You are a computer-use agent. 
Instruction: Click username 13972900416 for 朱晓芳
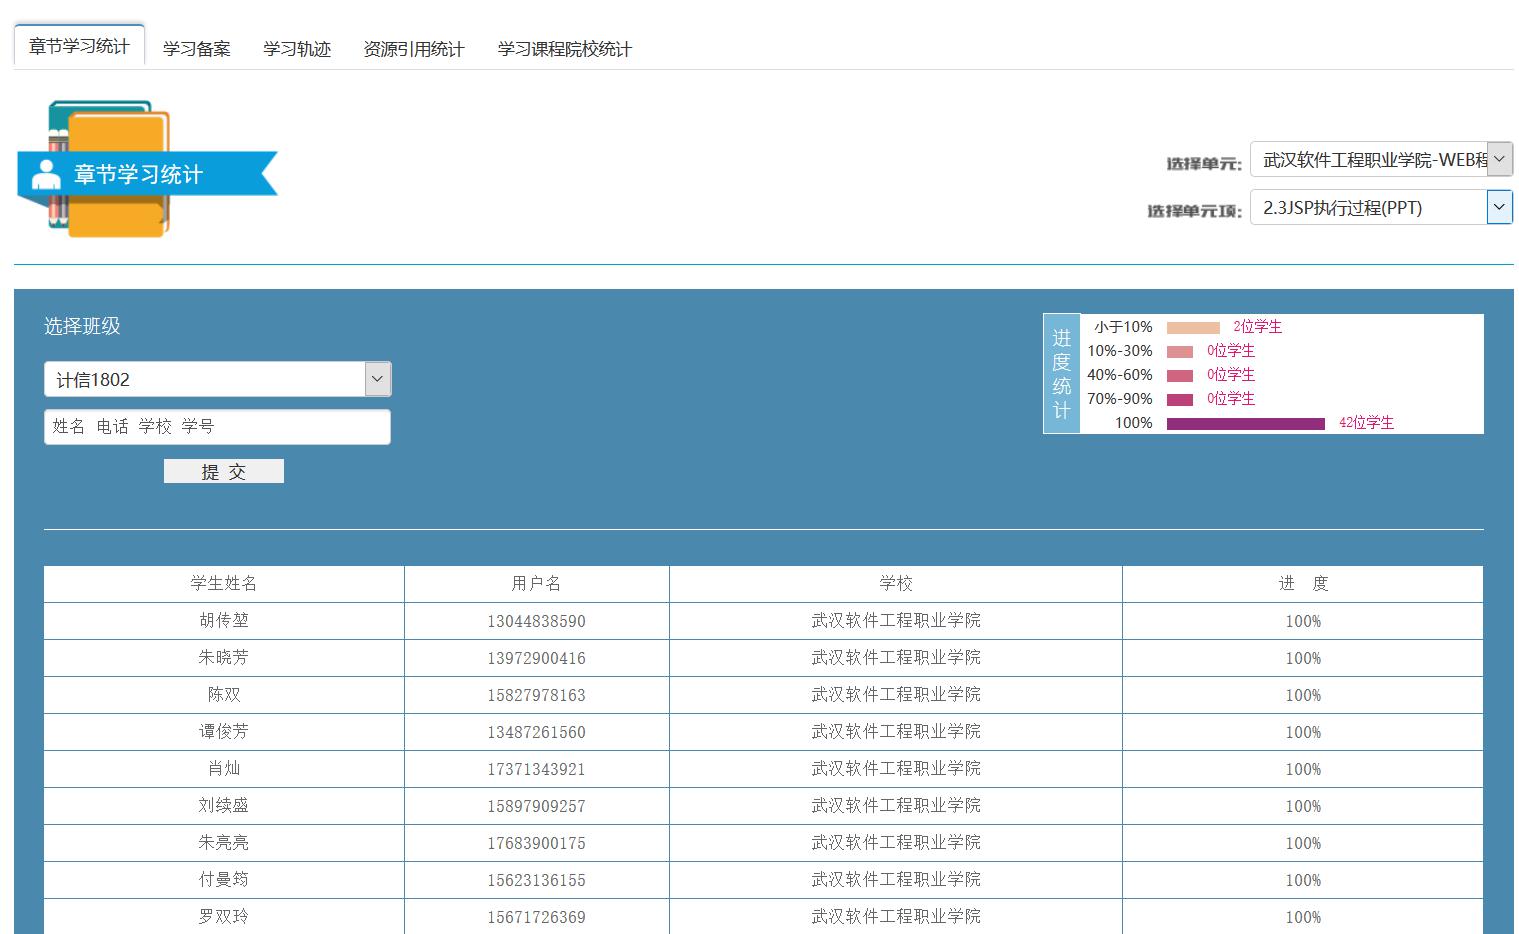(536, 658)
